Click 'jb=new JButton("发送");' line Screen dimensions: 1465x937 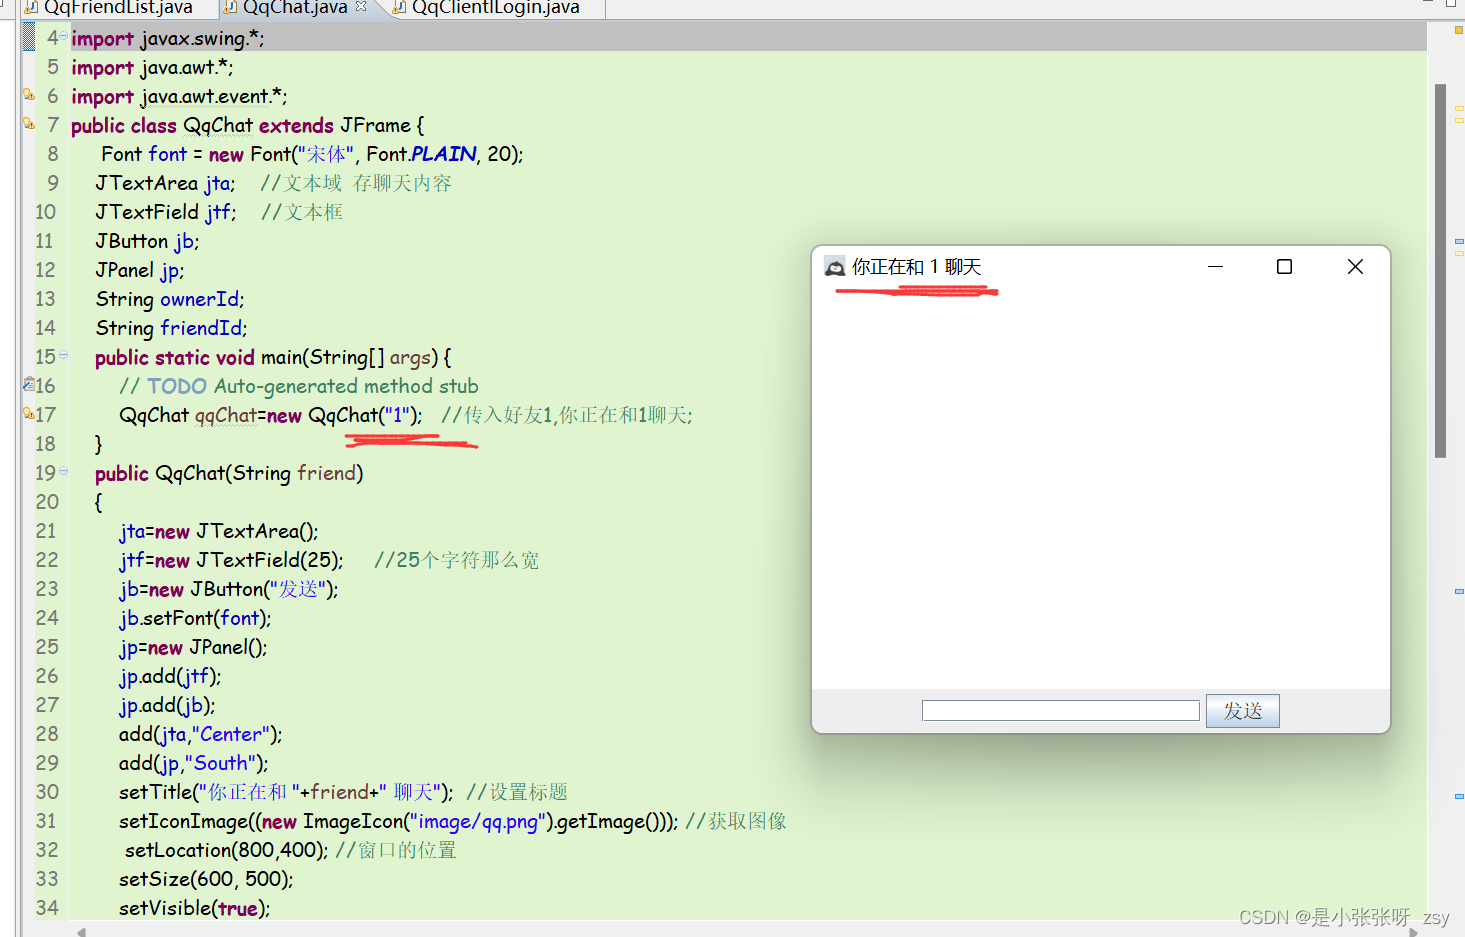tap(229, 589)
